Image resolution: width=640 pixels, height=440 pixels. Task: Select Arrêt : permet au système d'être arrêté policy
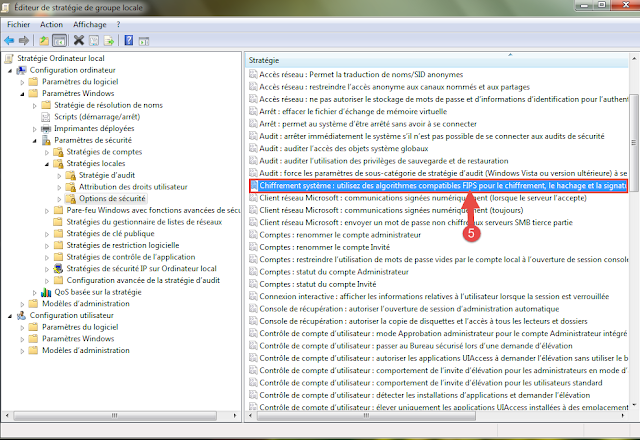point(367,124)
